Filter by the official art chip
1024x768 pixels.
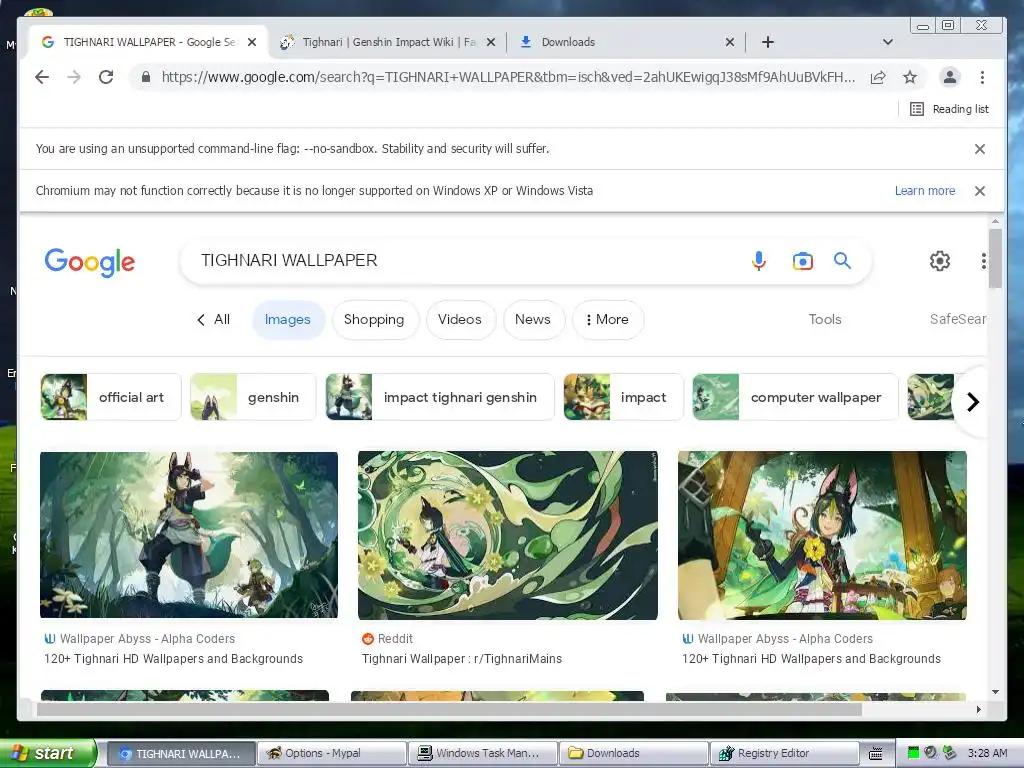pyautogui.click(x=110, y=397)
